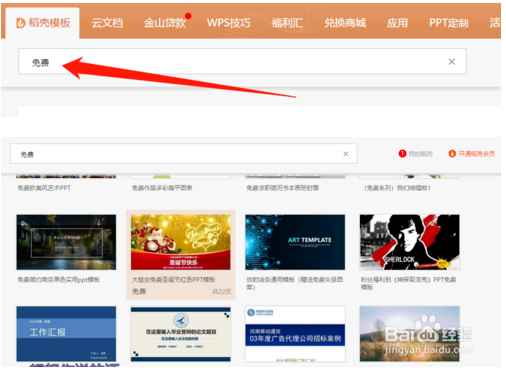Open the sunlit field landscape thumbnail
Viewport: 506px width, 368px height.
410,334
